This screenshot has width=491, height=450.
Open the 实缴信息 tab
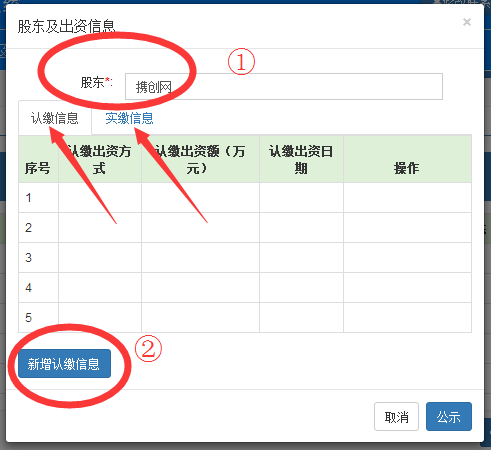(129, 118)
